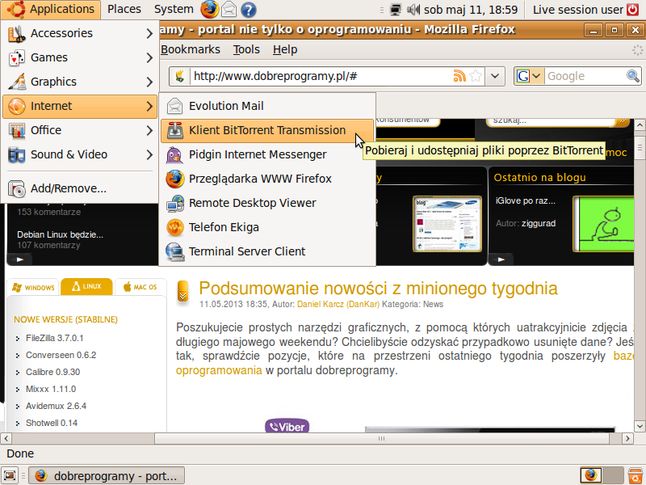Open the Places menu
Viewport: 646px width, 485px height.
pos(124,9)
